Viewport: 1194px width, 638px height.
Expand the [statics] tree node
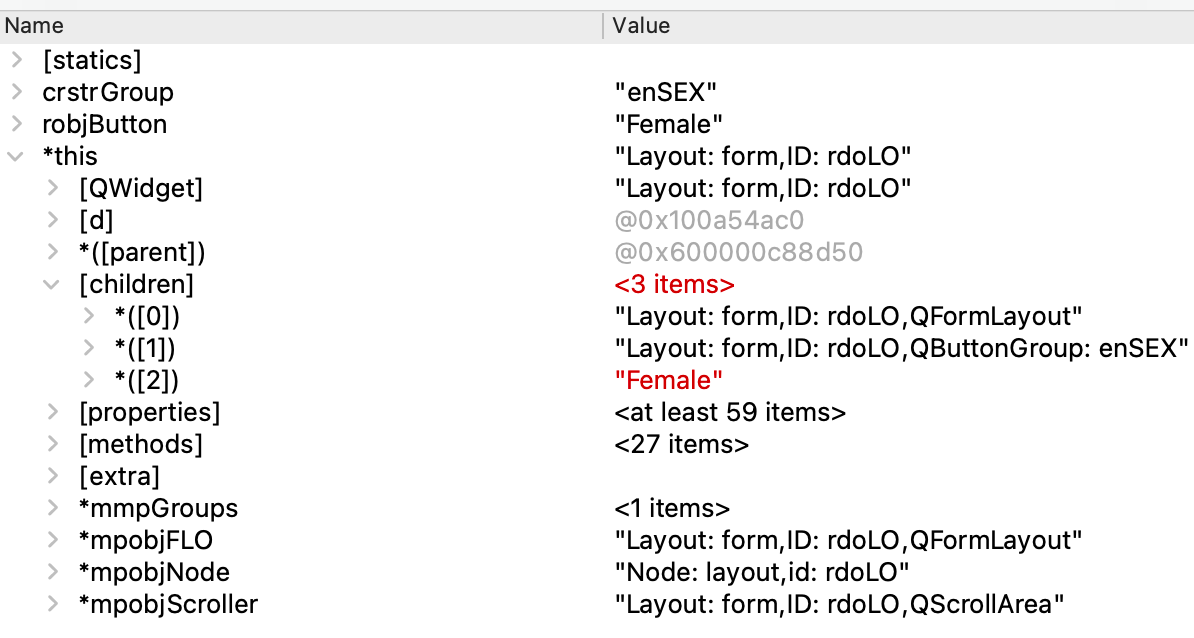pyautogui.click(x=16, y=60)
